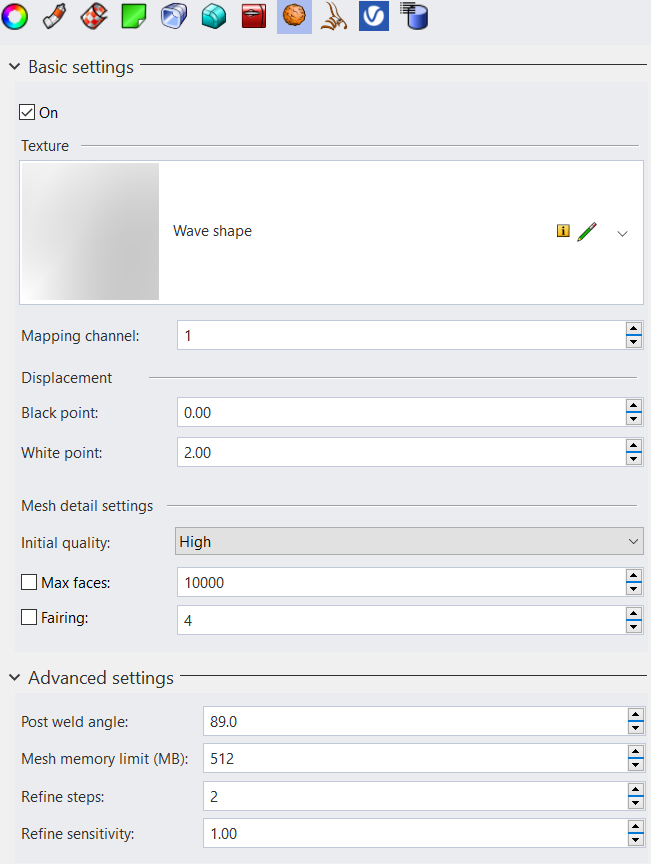Toggle the displacement On checkbox

[28, 113]
